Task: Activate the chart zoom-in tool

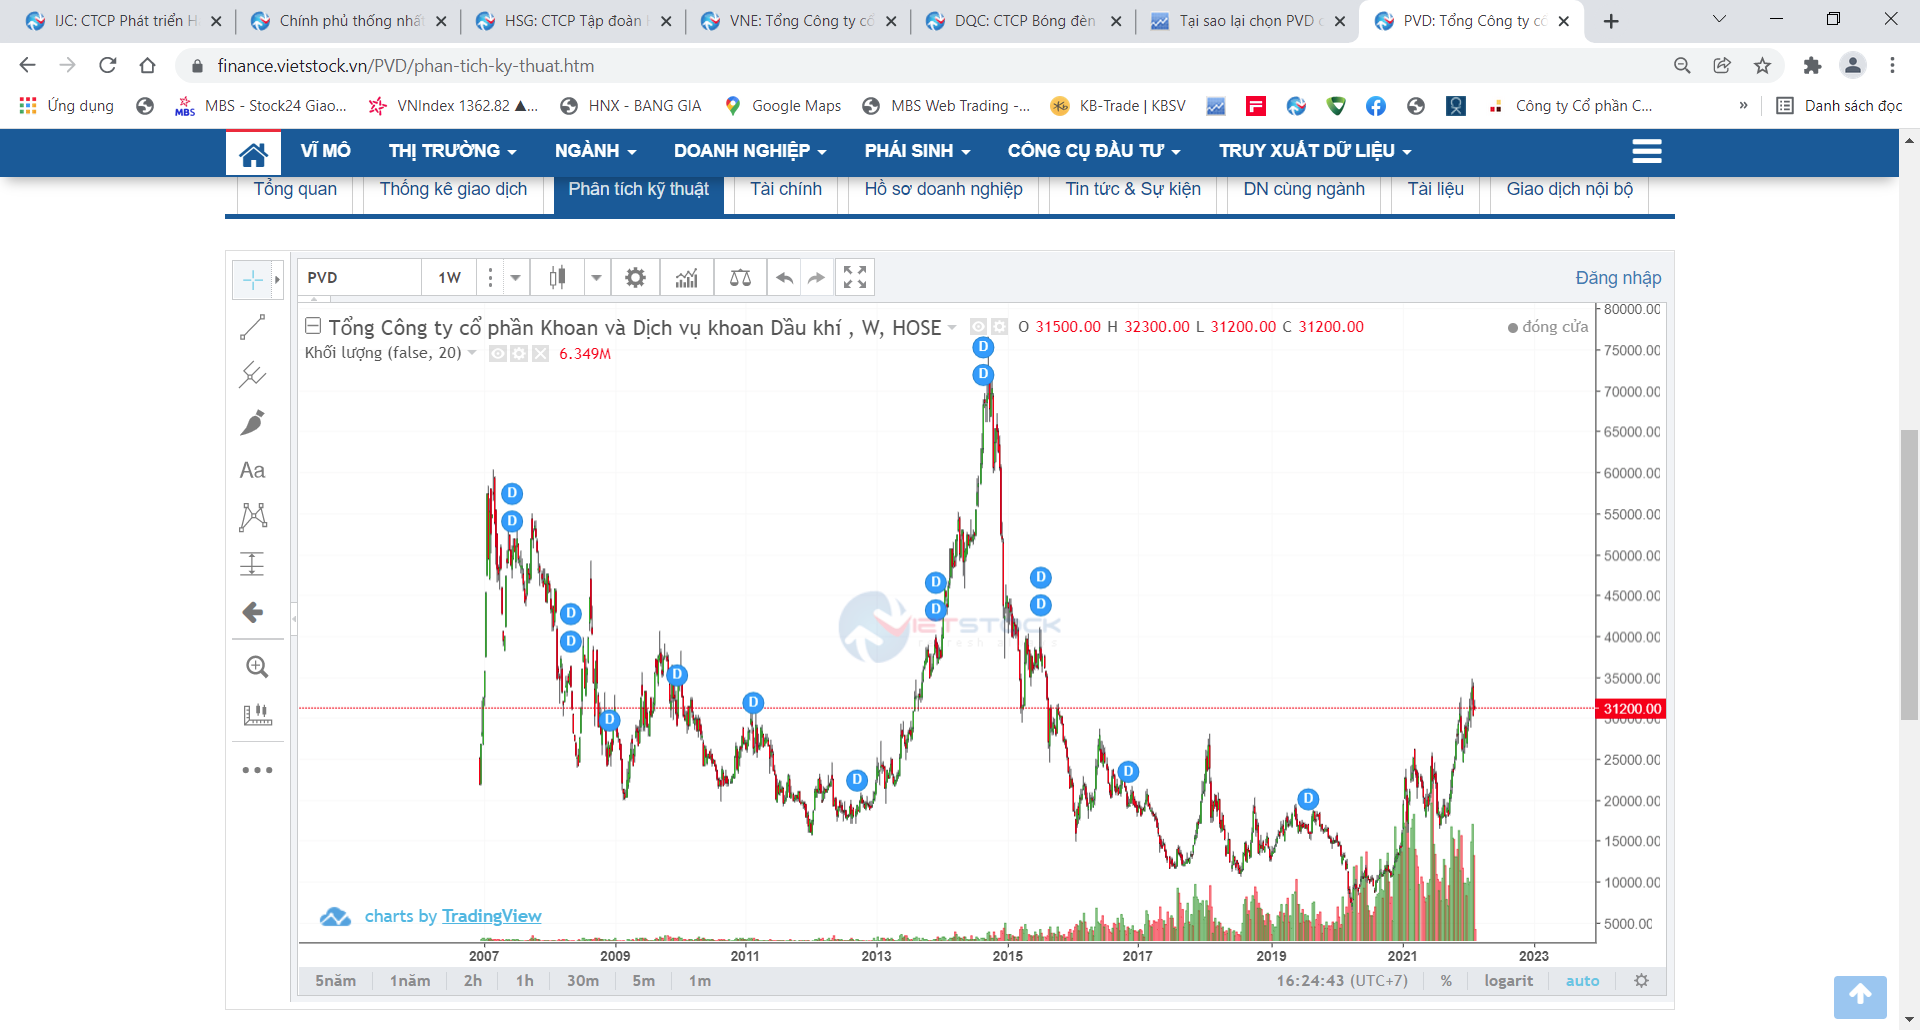Action: point(257,667)
